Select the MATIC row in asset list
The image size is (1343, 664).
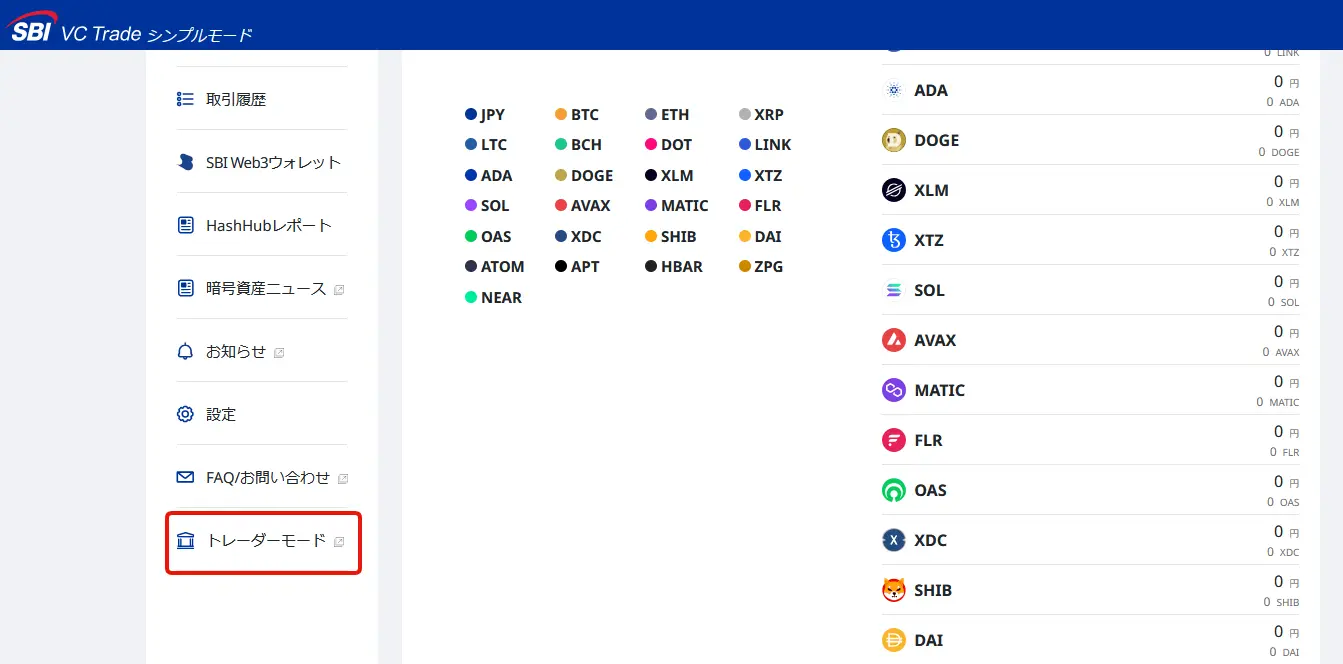(1091, 390)
